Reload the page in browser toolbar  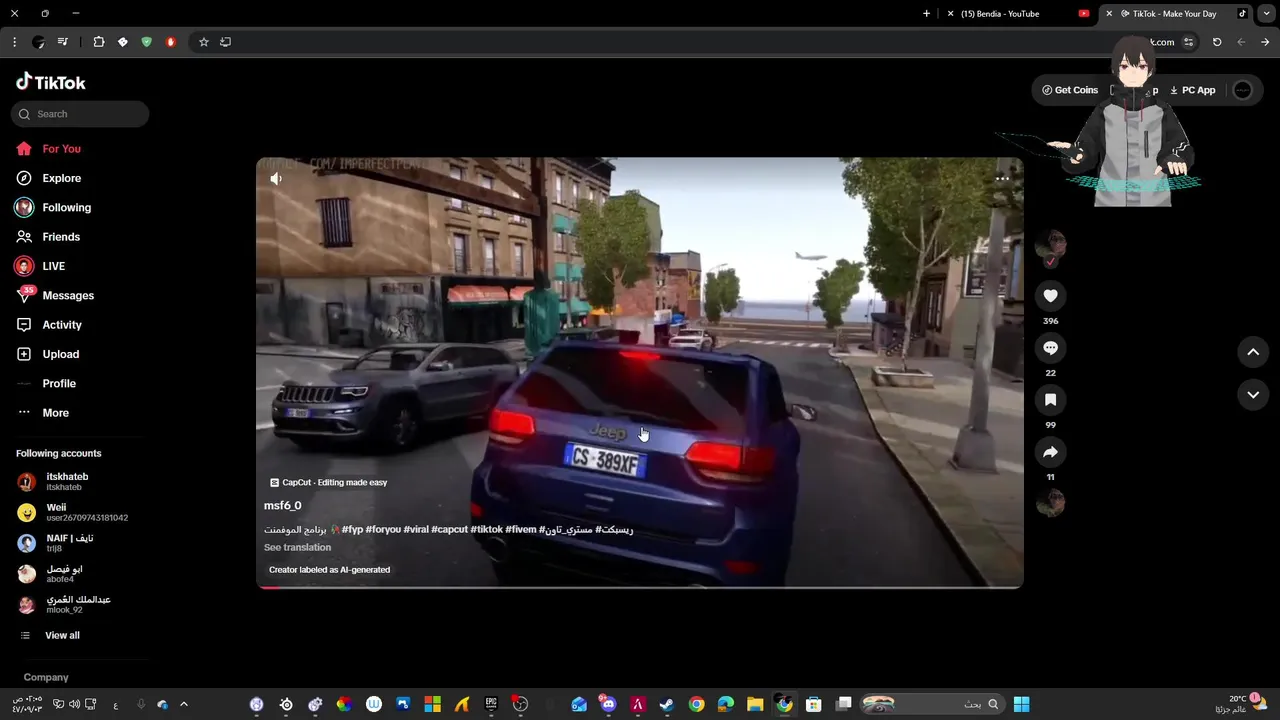pos(1217,42)
